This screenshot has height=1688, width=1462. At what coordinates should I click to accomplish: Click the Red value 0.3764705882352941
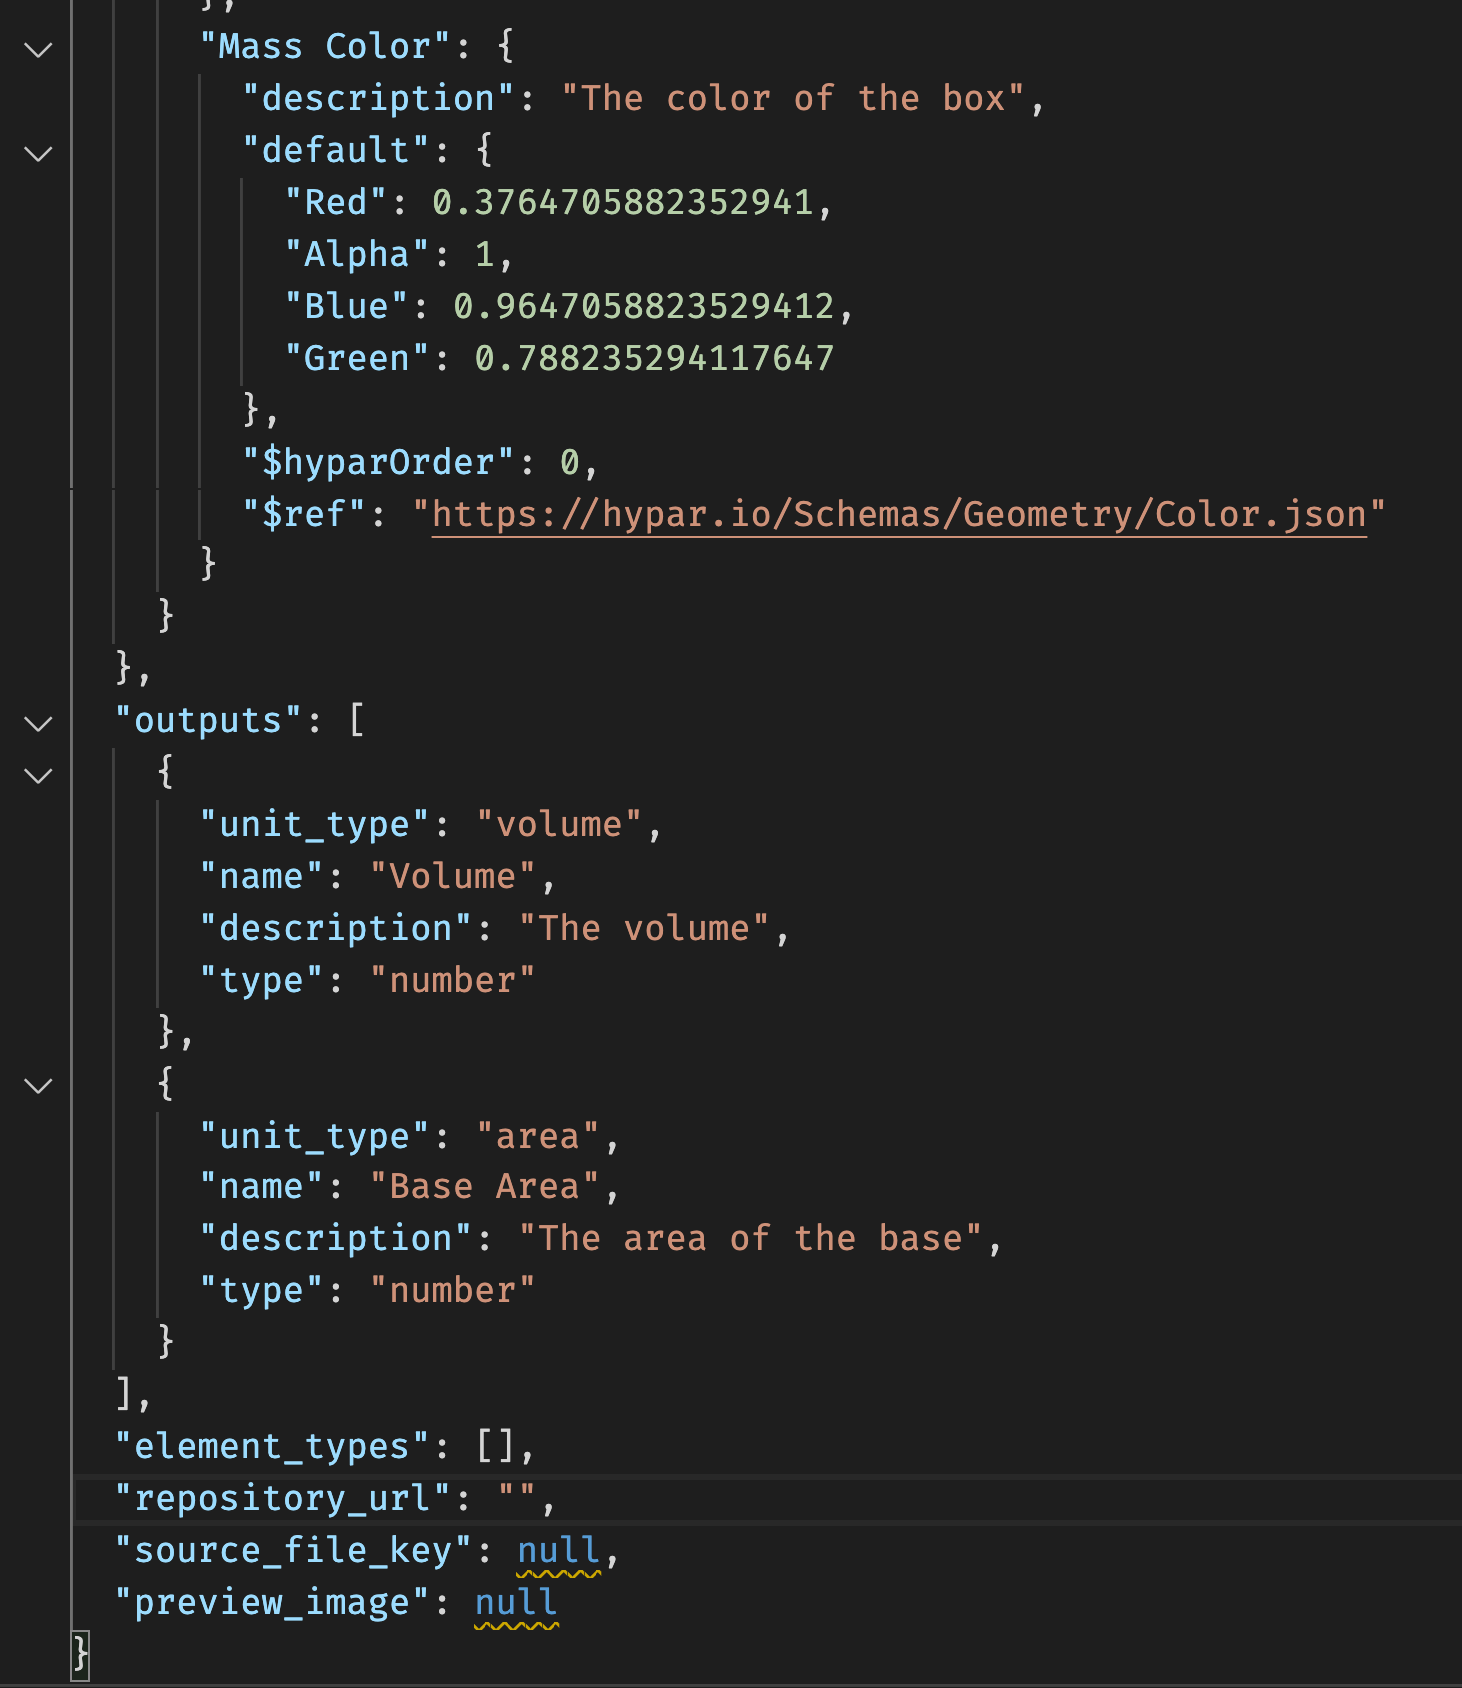click(622, 202)
